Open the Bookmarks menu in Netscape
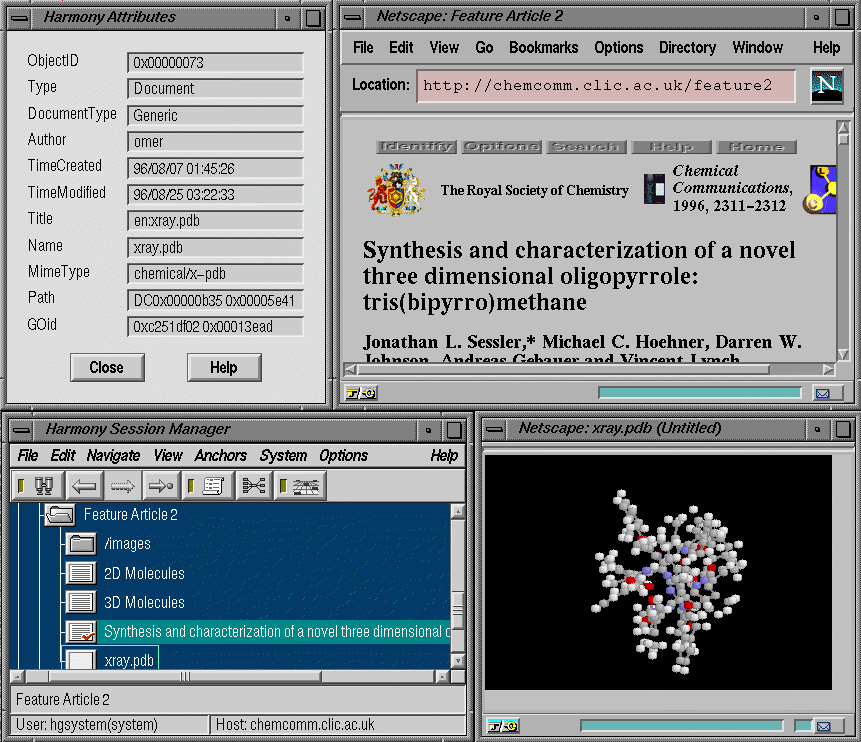Screen dimensions: 861x742 click(544, 48)
